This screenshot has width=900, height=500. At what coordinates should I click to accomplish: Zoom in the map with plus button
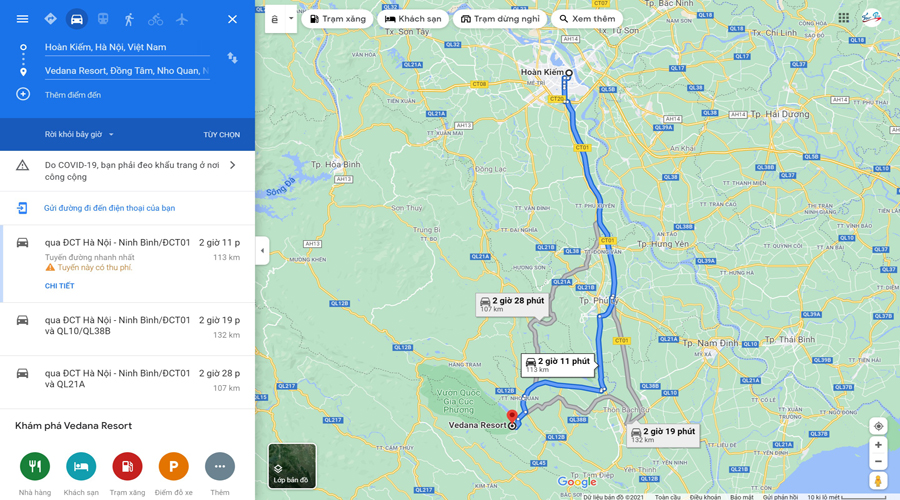pyautogui.click(x=878, y=445)
